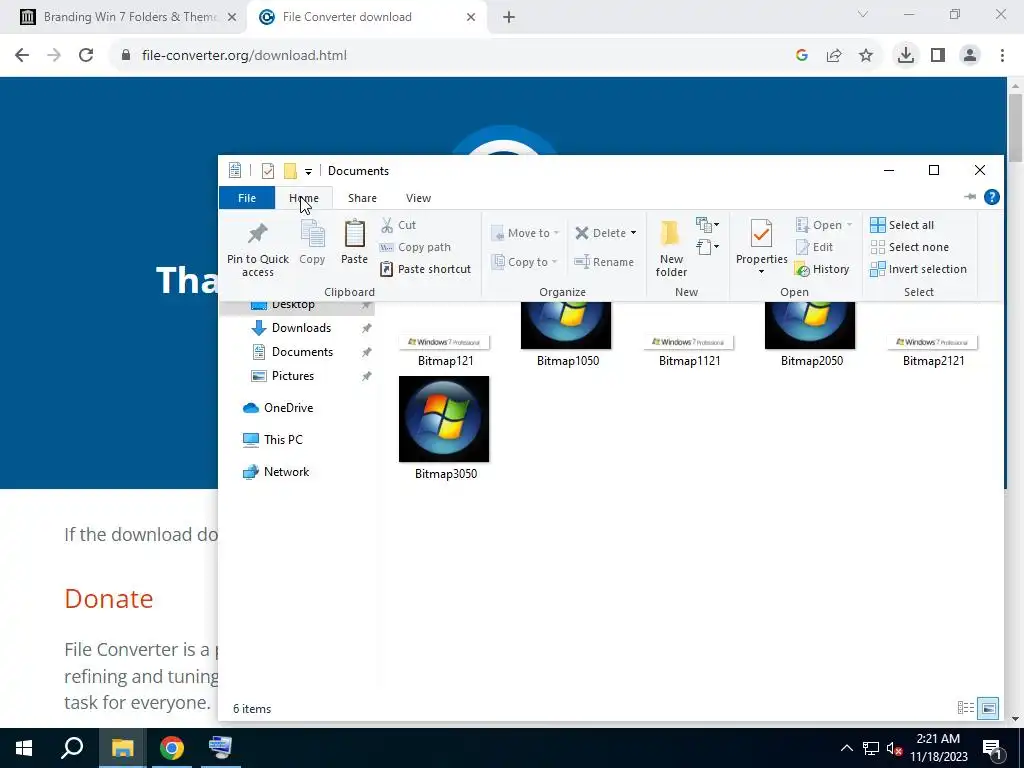Screen dimensions: 1024x768
Task: Click Chrome icon in taskbar
Action: (x=172, y=748)
